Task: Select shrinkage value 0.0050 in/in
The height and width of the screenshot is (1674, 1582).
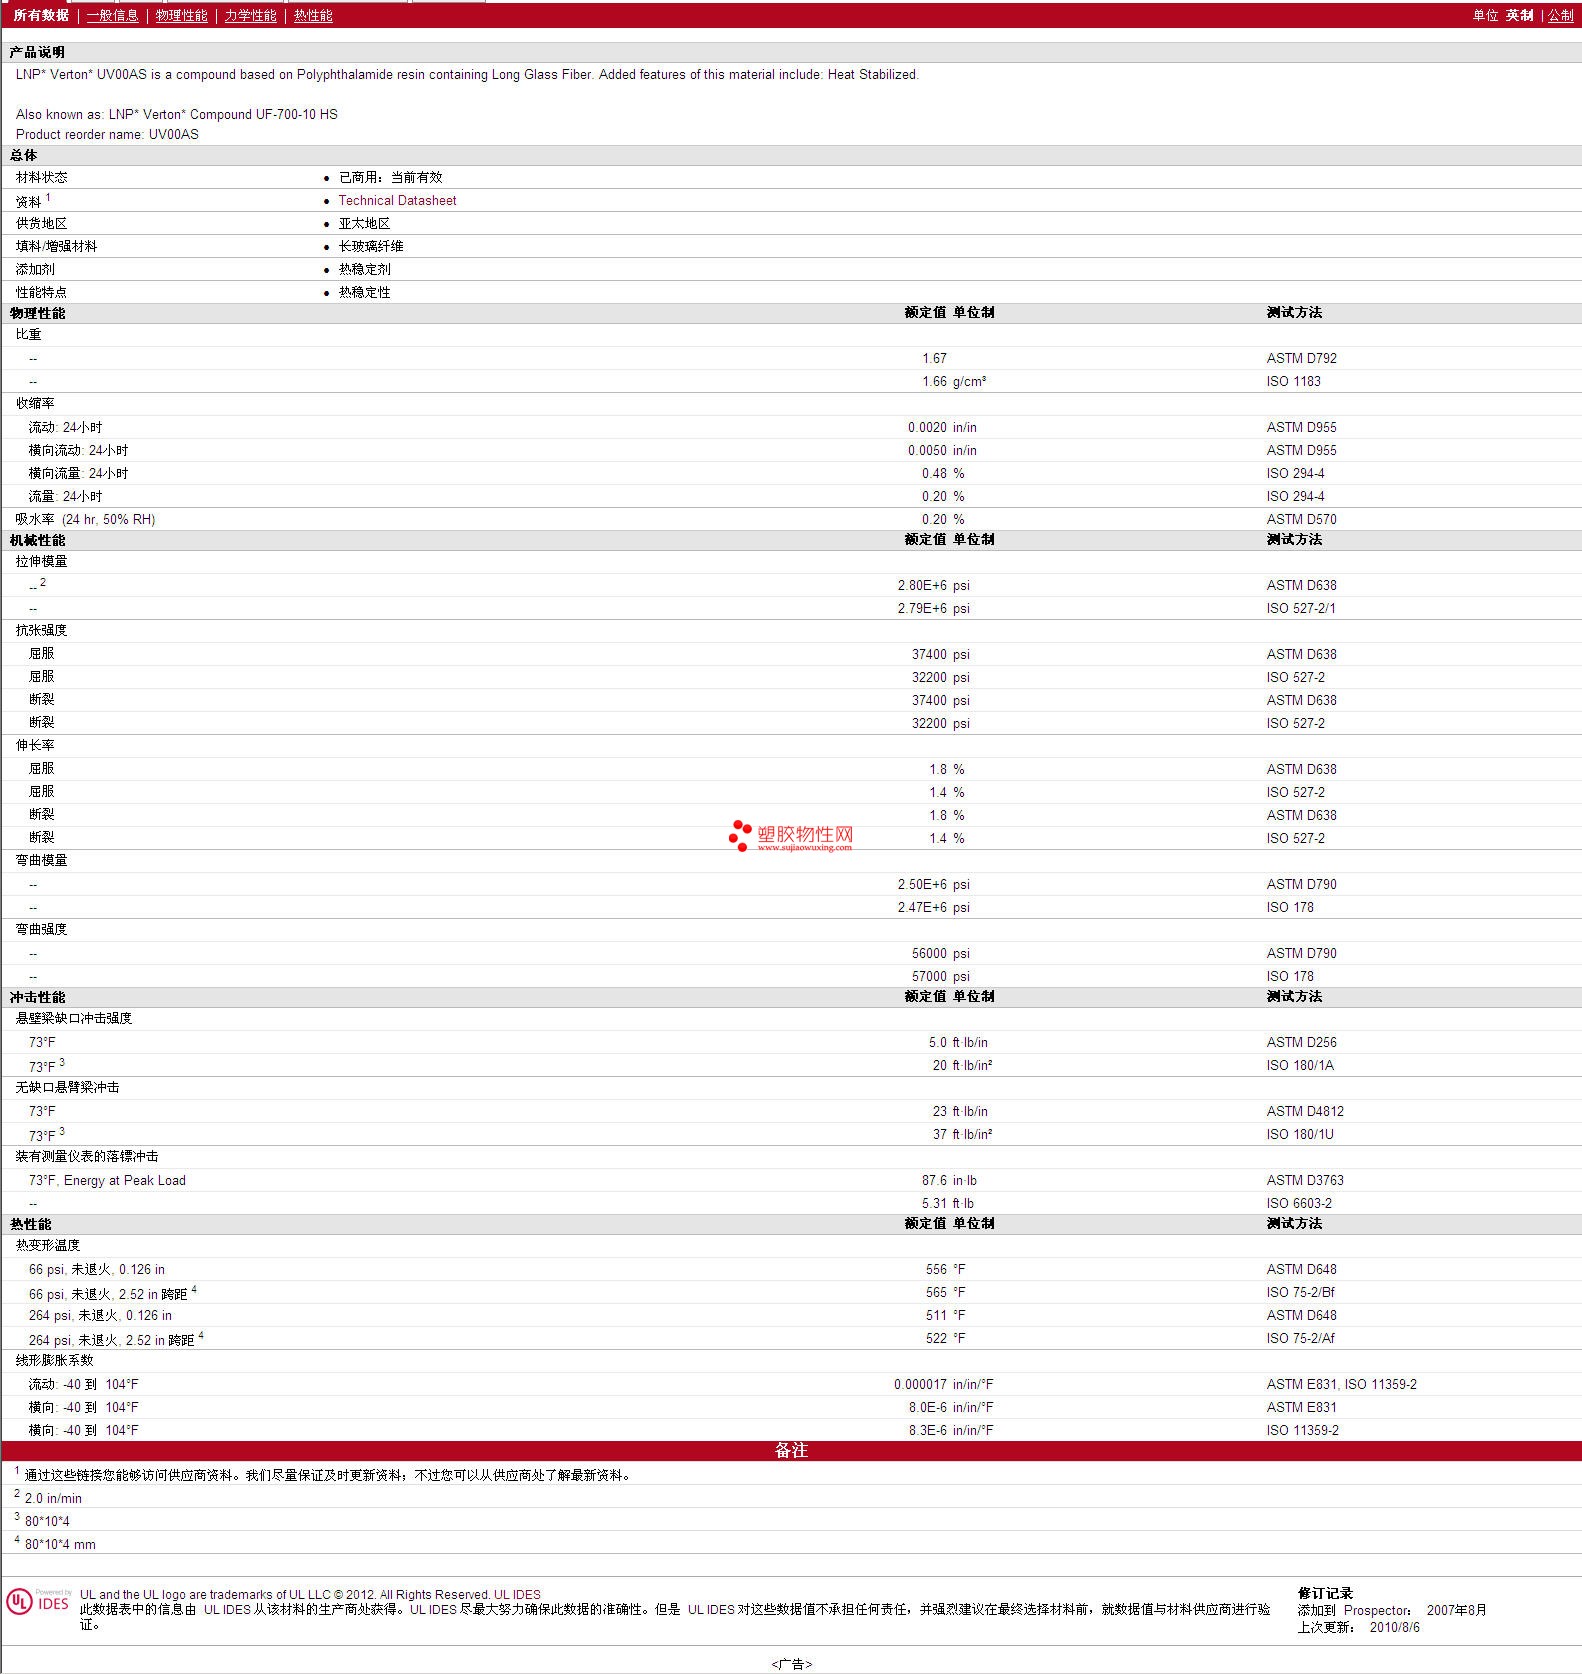Action: click(942, 450)
